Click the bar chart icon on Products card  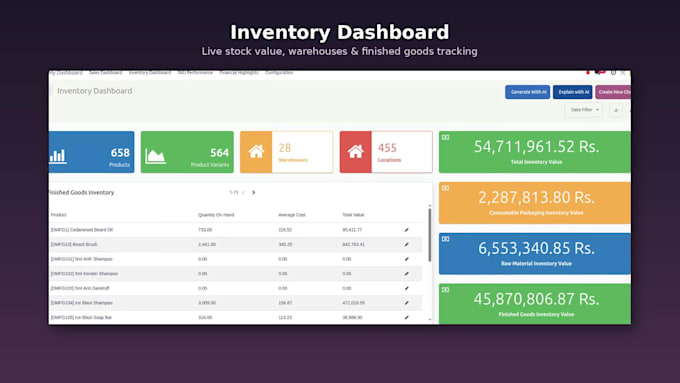coord(58,156)
